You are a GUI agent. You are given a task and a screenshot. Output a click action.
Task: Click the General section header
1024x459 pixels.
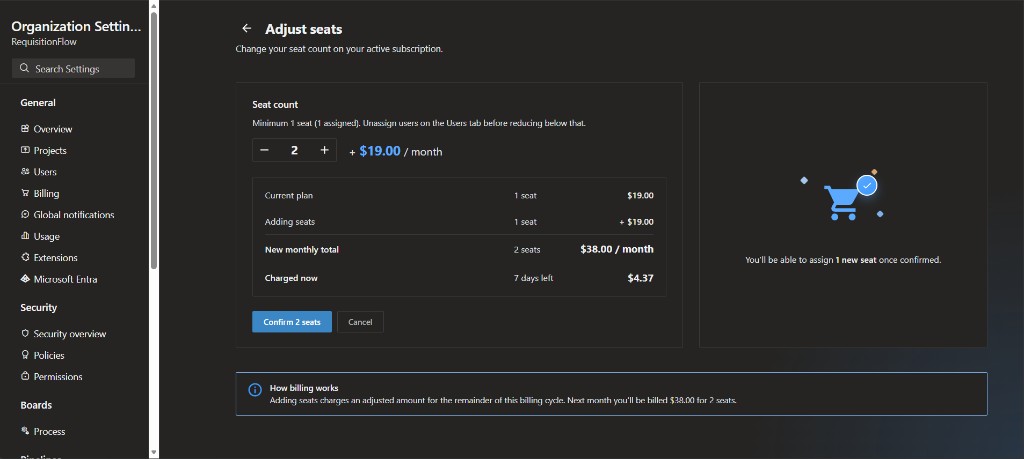(38, 103)
